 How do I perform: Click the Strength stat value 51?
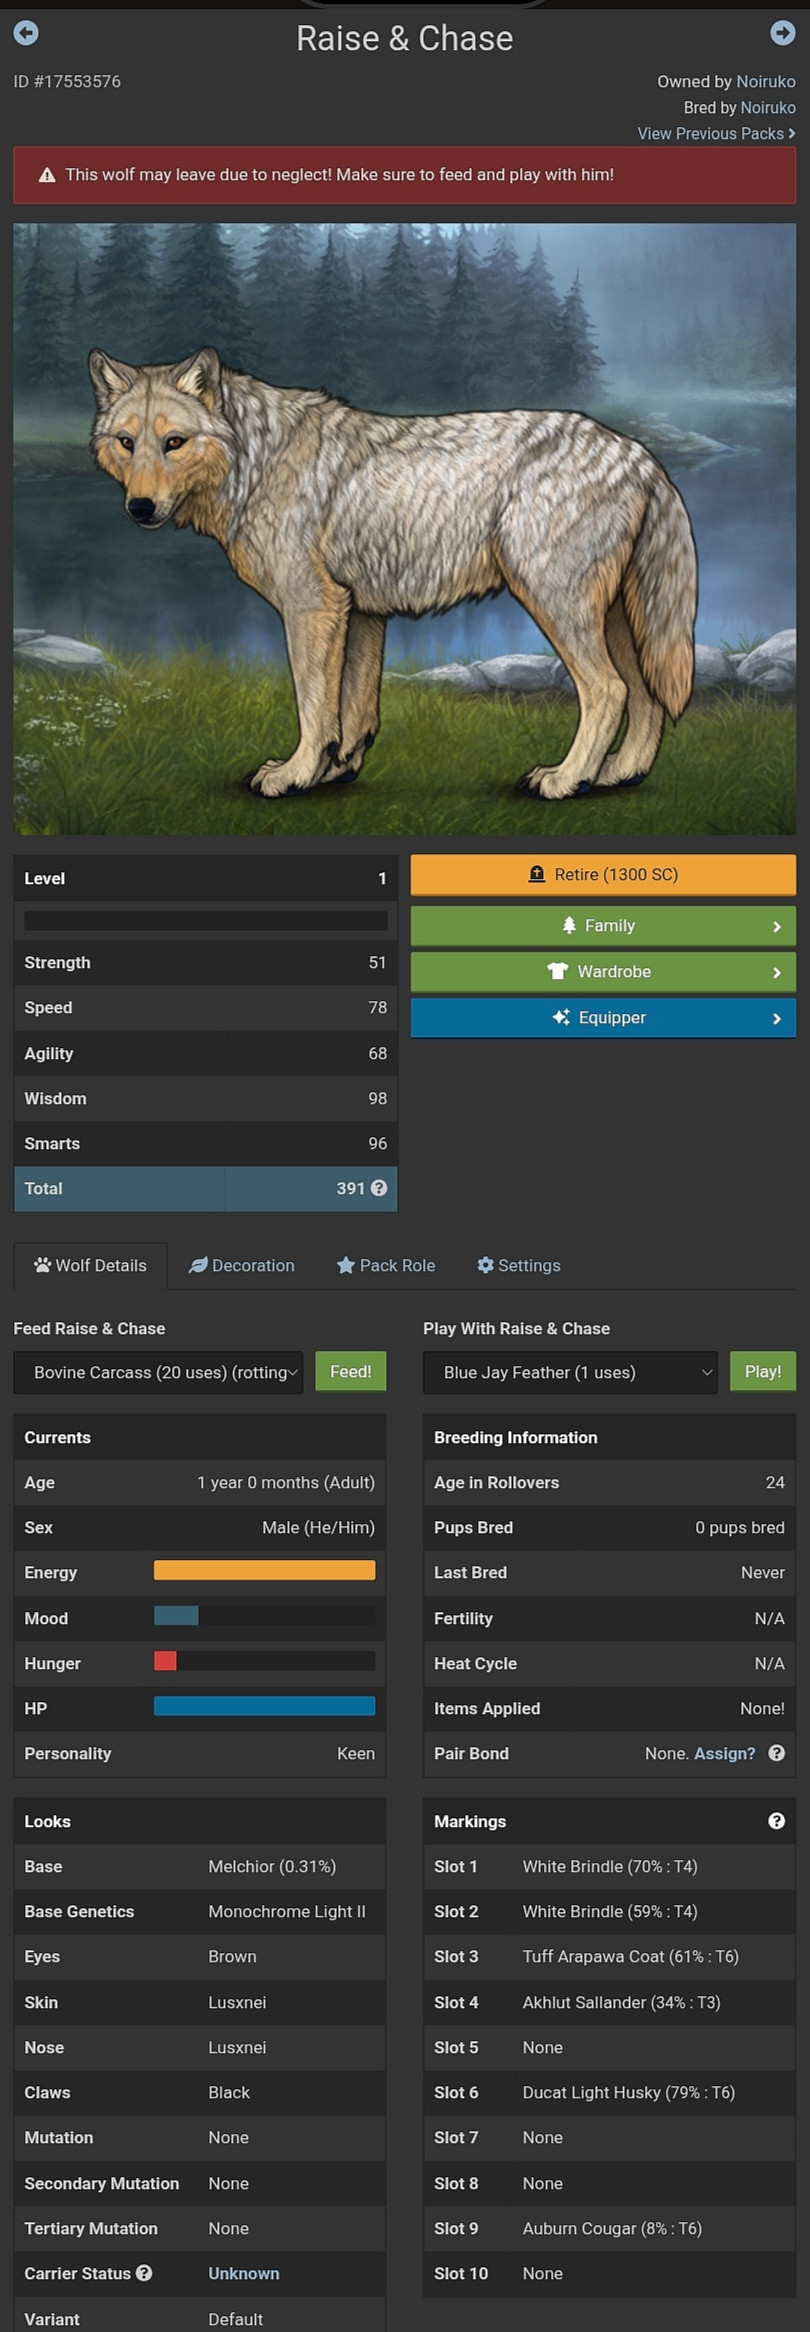[x=377, y=962]
